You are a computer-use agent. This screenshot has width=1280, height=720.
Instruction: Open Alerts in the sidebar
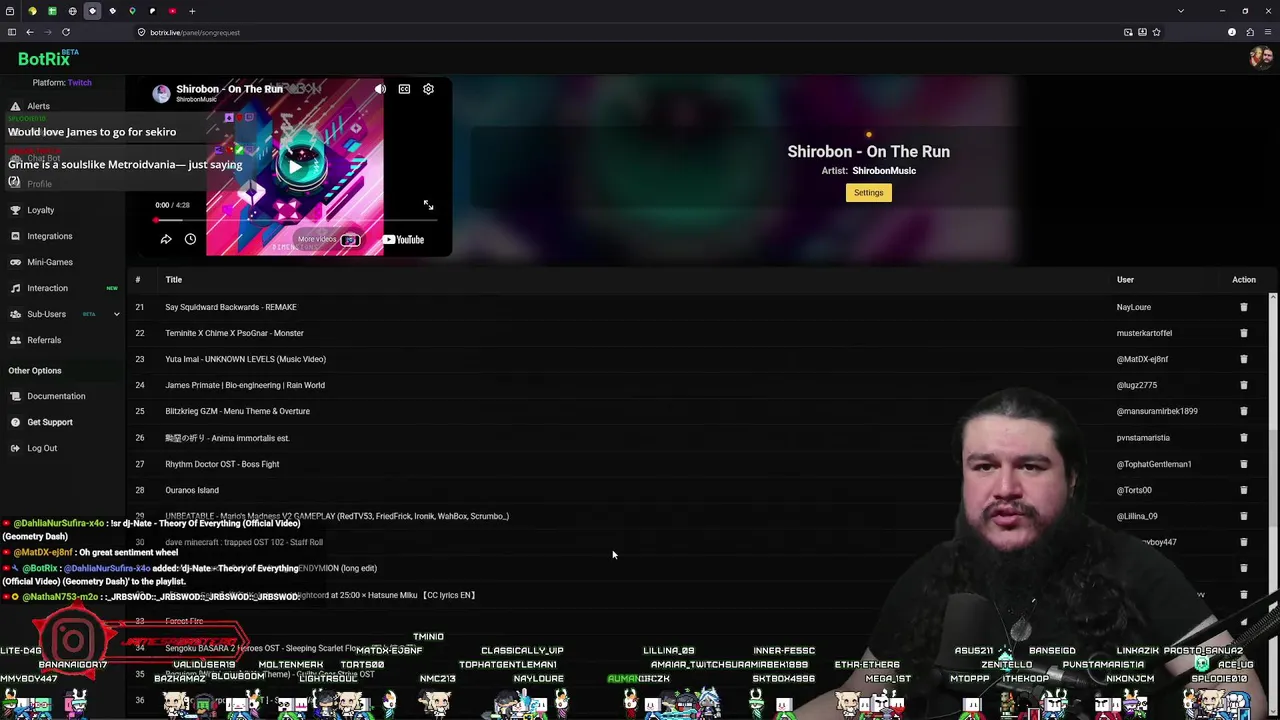[38, 106]
